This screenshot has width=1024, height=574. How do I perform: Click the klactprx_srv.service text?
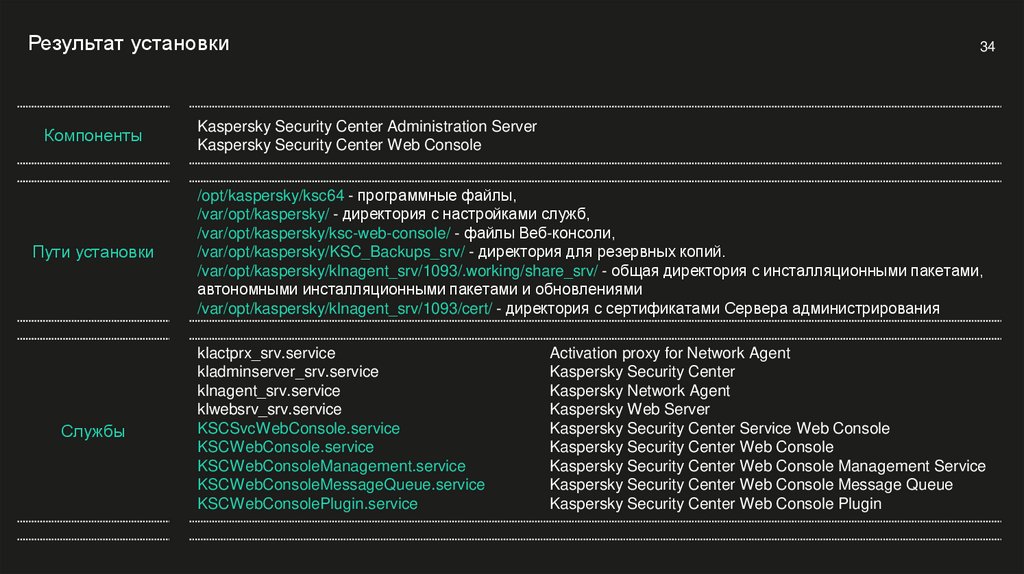(266, 353)
